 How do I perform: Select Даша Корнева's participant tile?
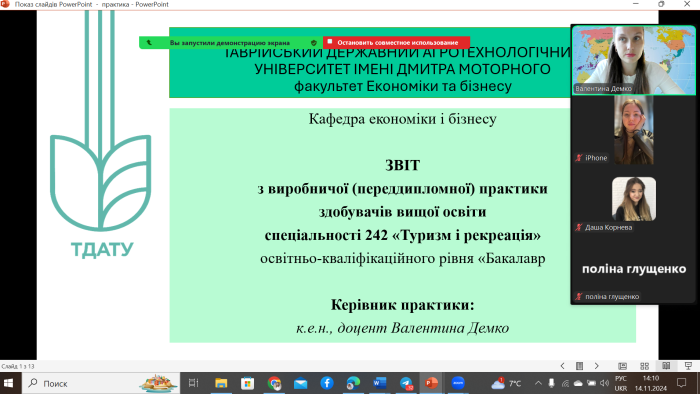[x=633, y=199]
